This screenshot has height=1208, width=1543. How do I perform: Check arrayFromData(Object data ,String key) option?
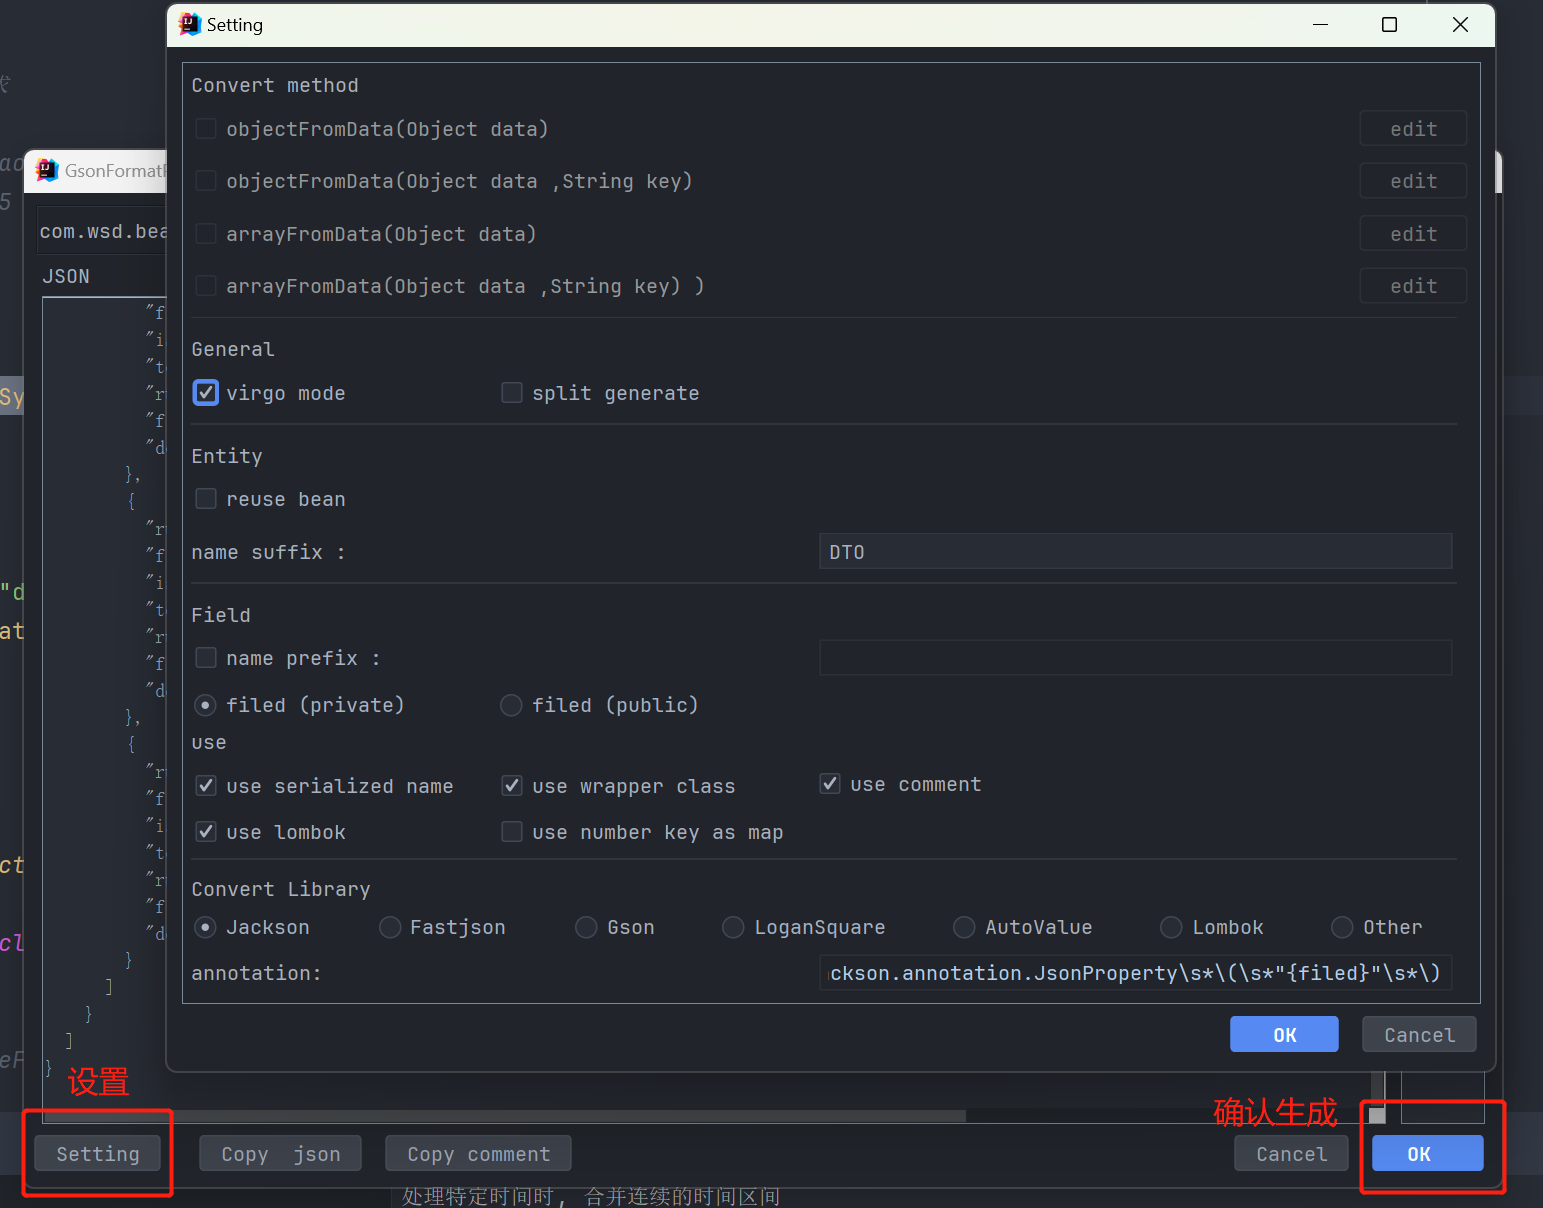(x=206, y=286)
